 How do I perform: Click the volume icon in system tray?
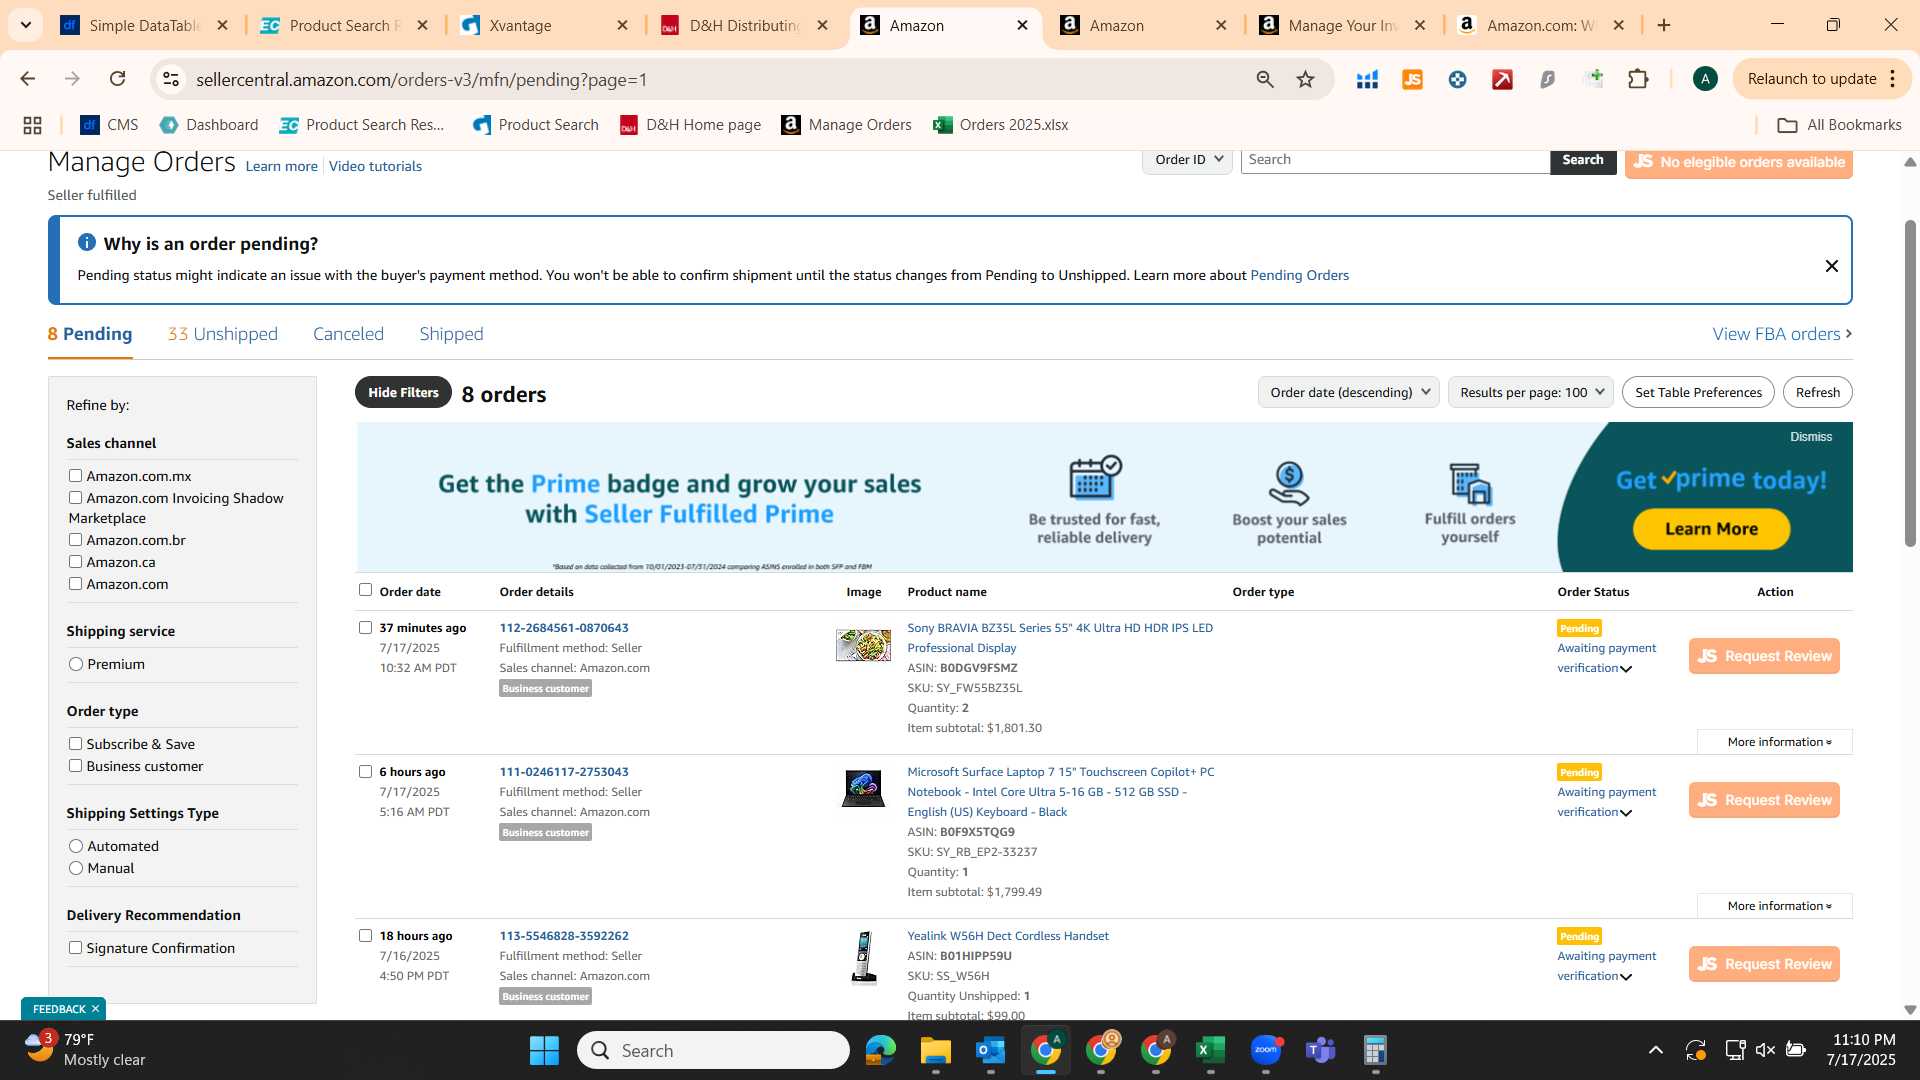(x=1765, y=1050)
